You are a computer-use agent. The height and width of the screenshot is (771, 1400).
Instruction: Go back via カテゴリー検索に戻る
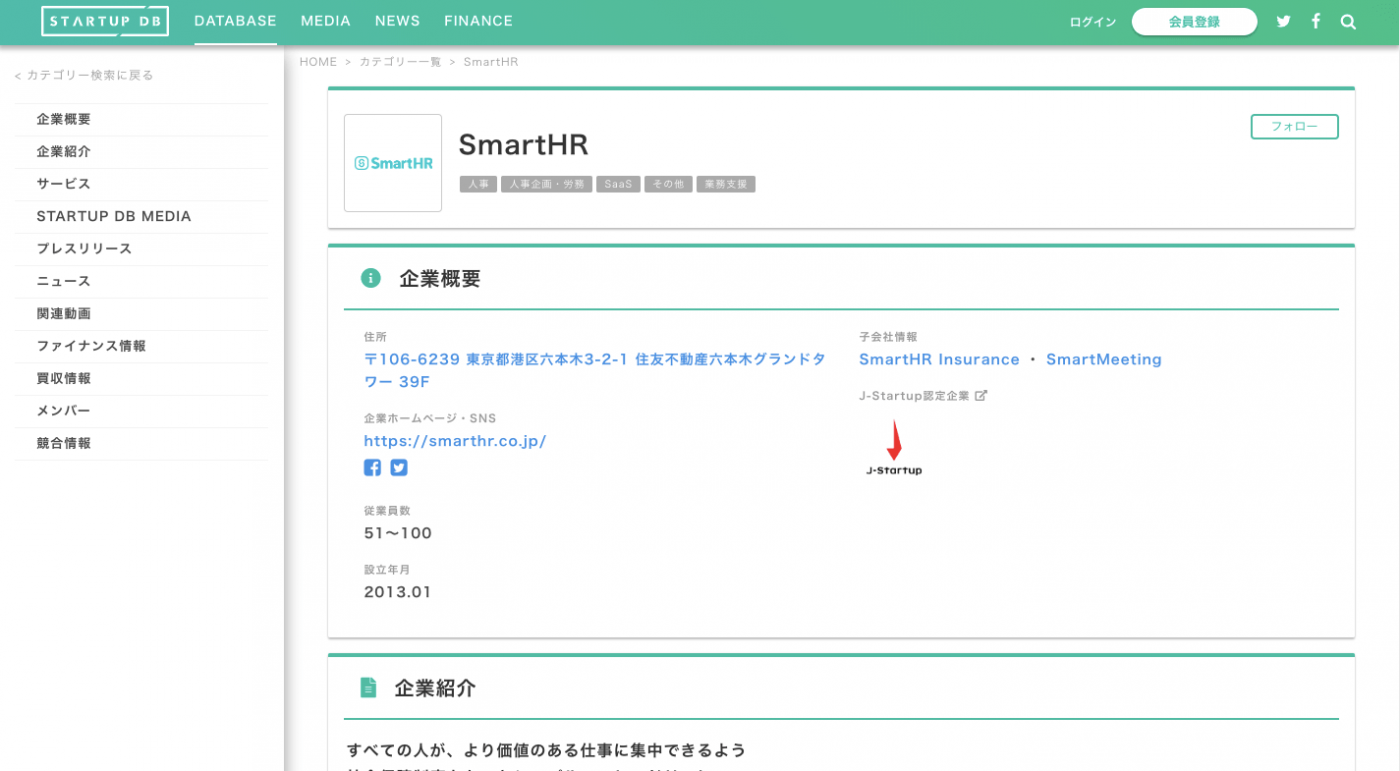pos(84,75)
